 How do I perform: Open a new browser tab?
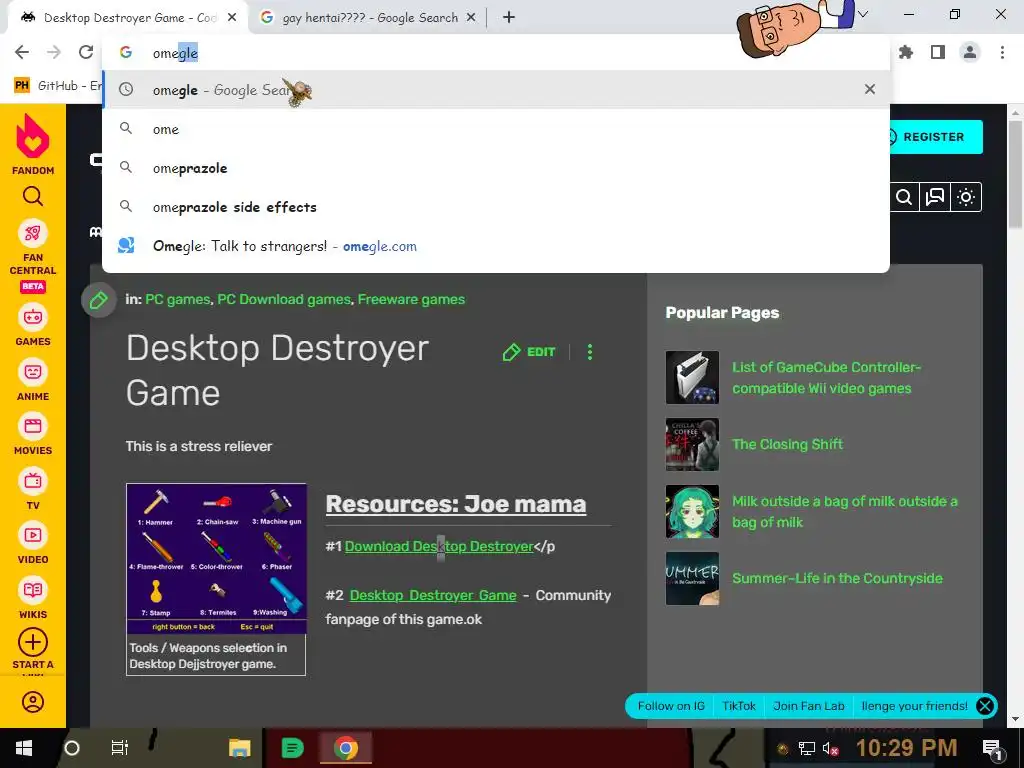509,18
